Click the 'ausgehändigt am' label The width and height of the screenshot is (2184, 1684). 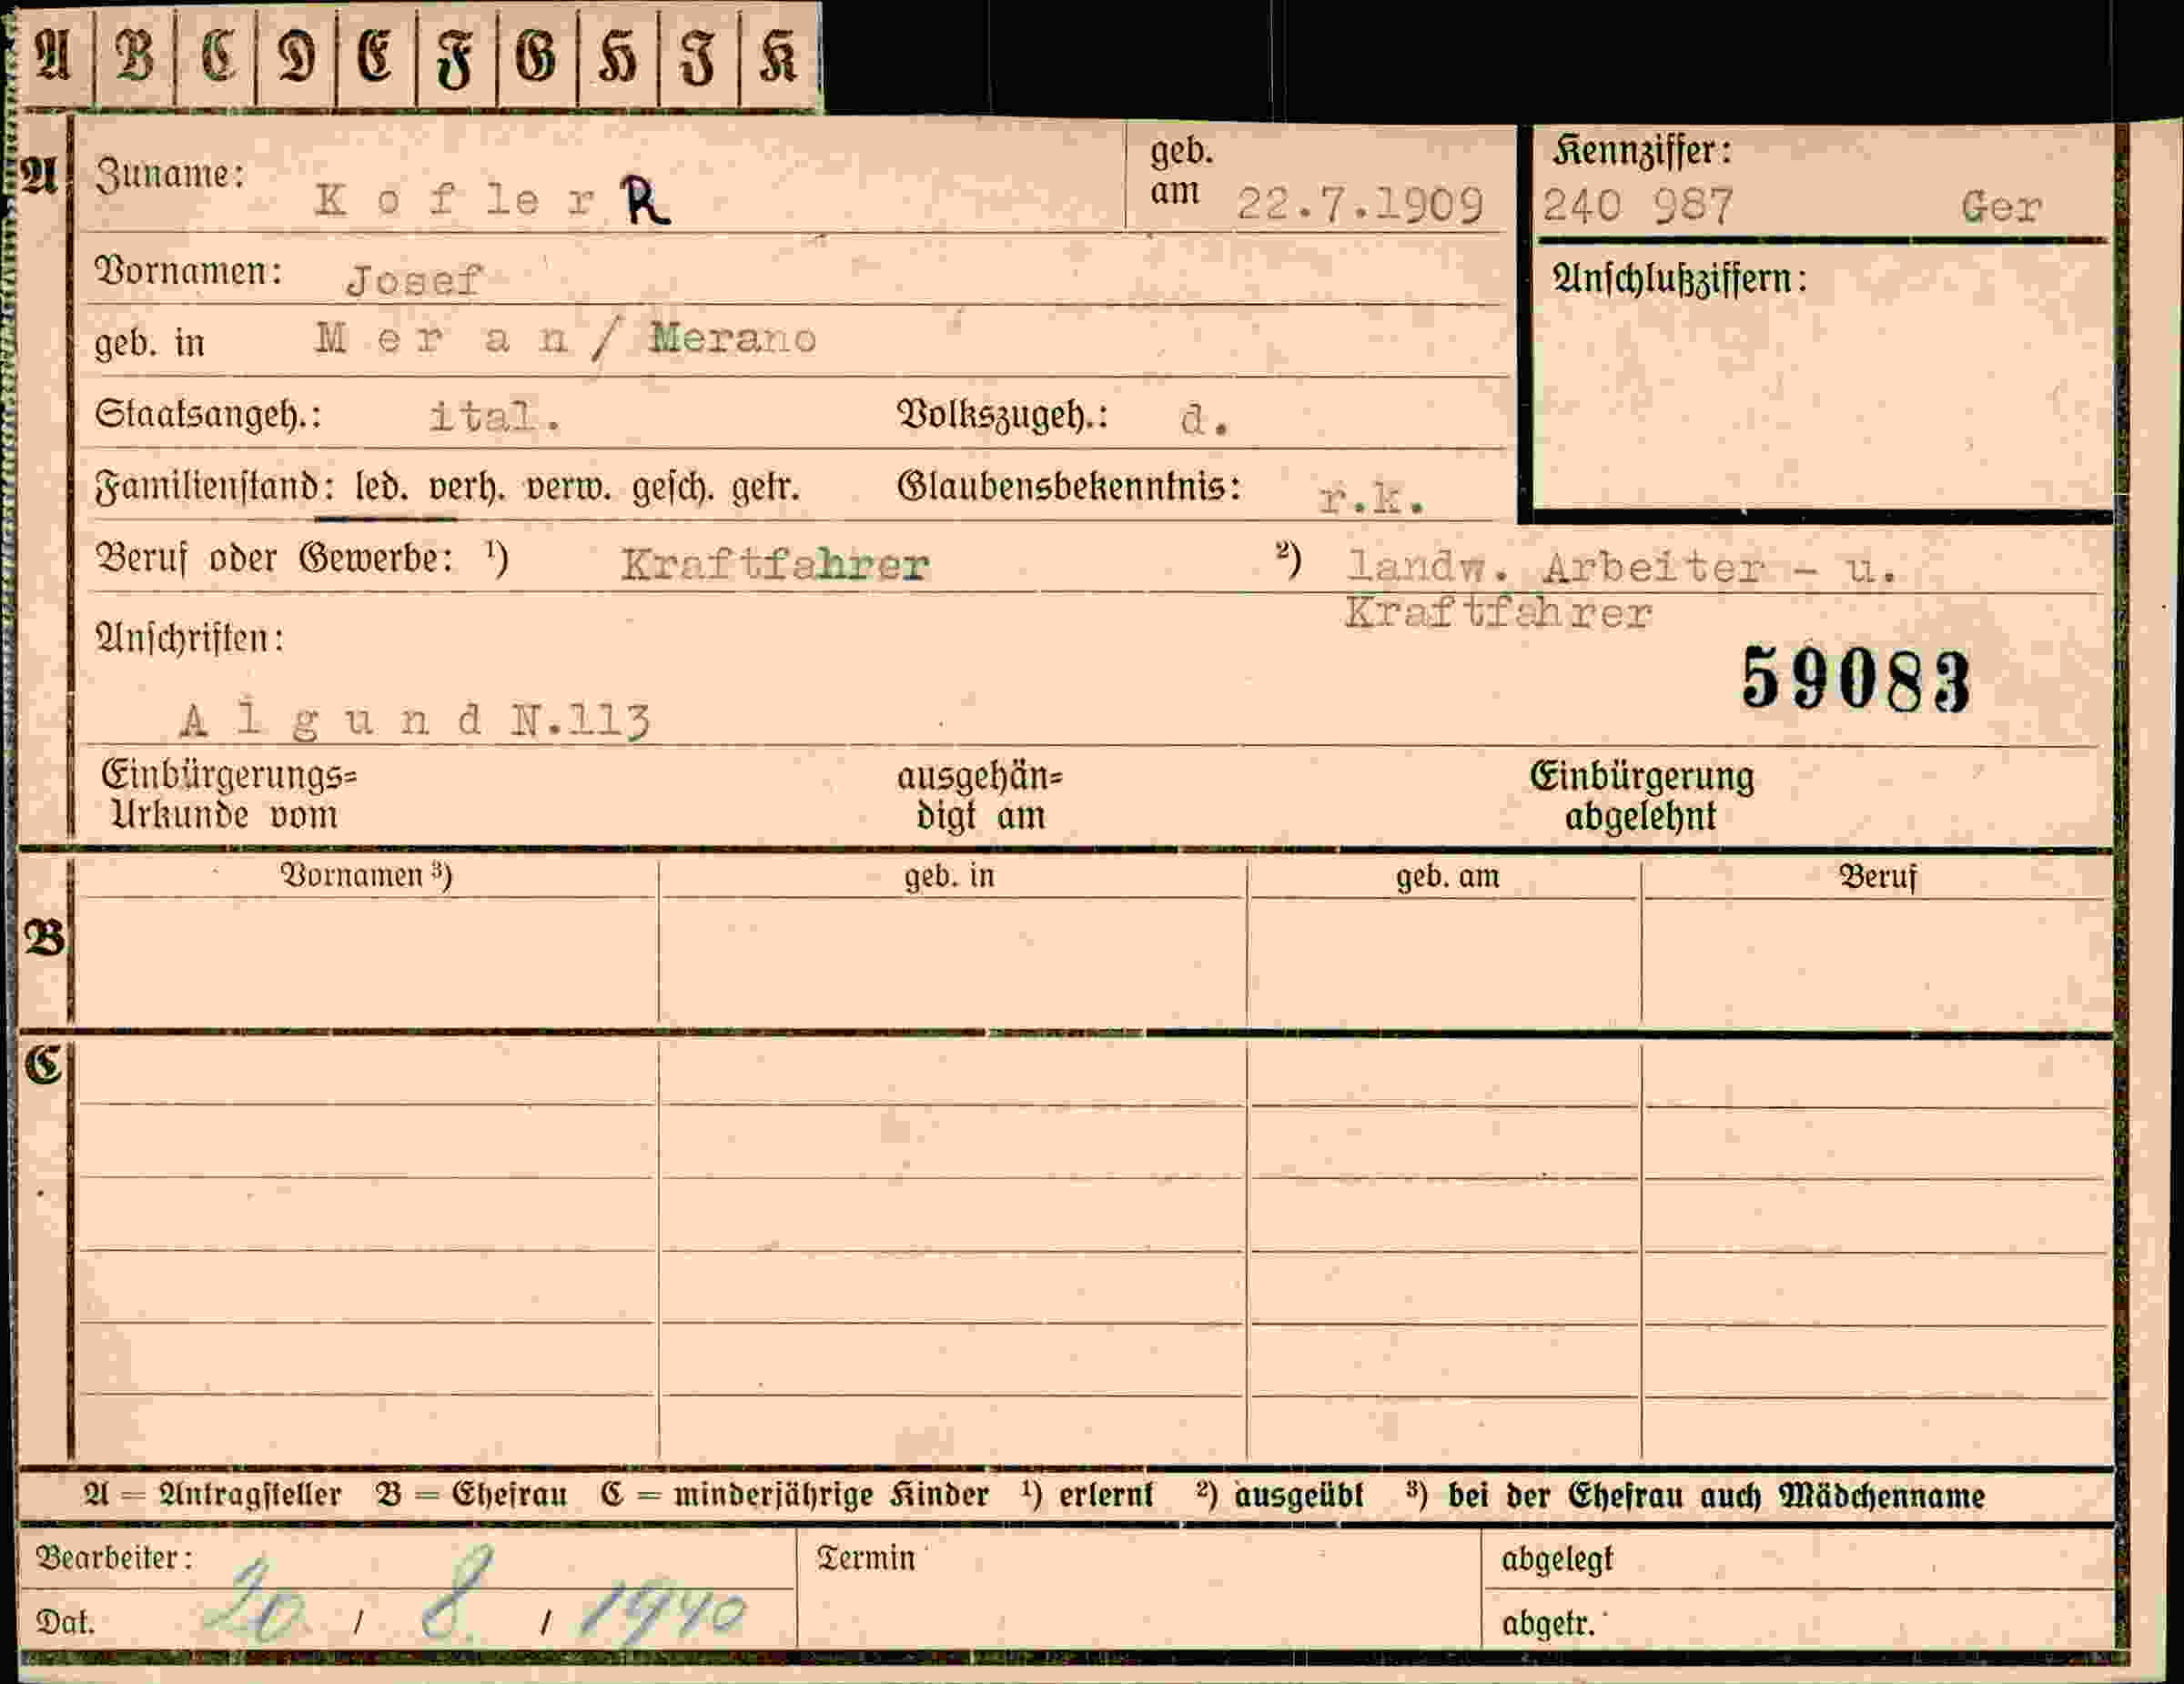click(x=980, y=796)
